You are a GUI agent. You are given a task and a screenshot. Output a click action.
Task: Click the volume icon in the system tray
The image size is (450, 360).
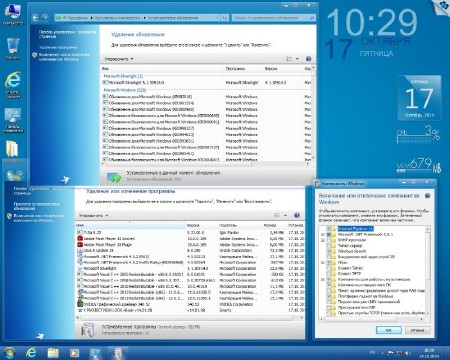point(407,353)
